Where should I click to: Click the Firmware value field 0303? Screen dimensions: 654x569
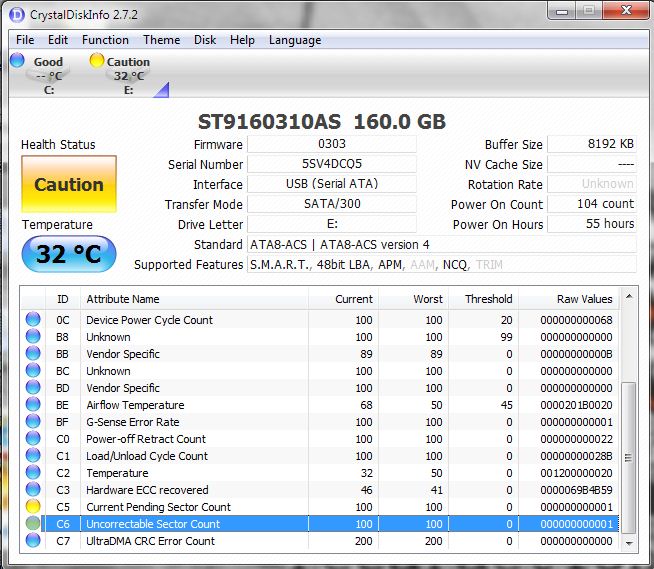pyautogui.click(x=332, y=144)
